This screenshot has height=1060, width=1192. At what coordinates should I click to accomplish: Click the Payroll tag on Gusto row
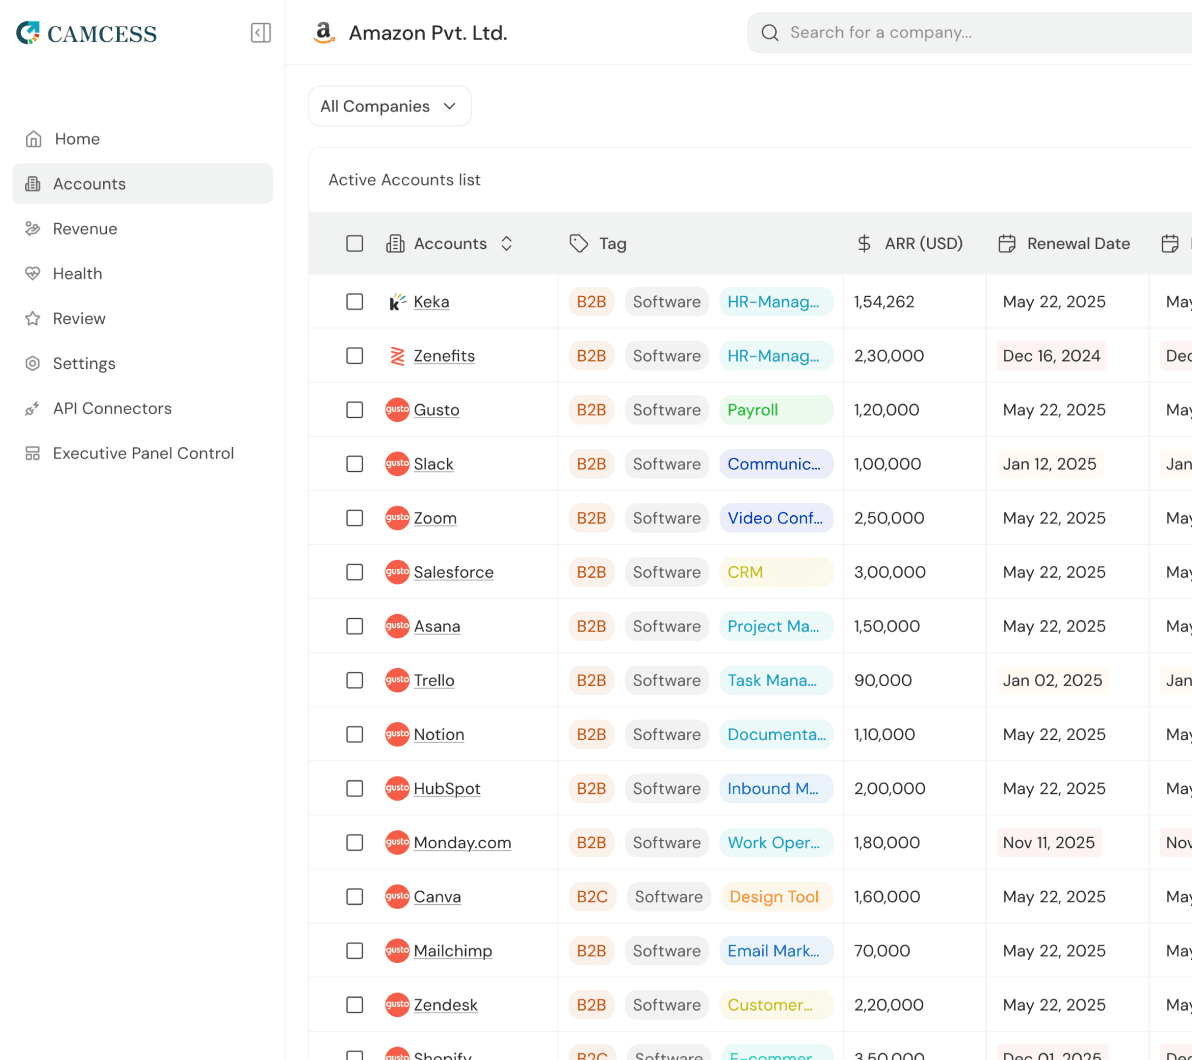(776, 410)
